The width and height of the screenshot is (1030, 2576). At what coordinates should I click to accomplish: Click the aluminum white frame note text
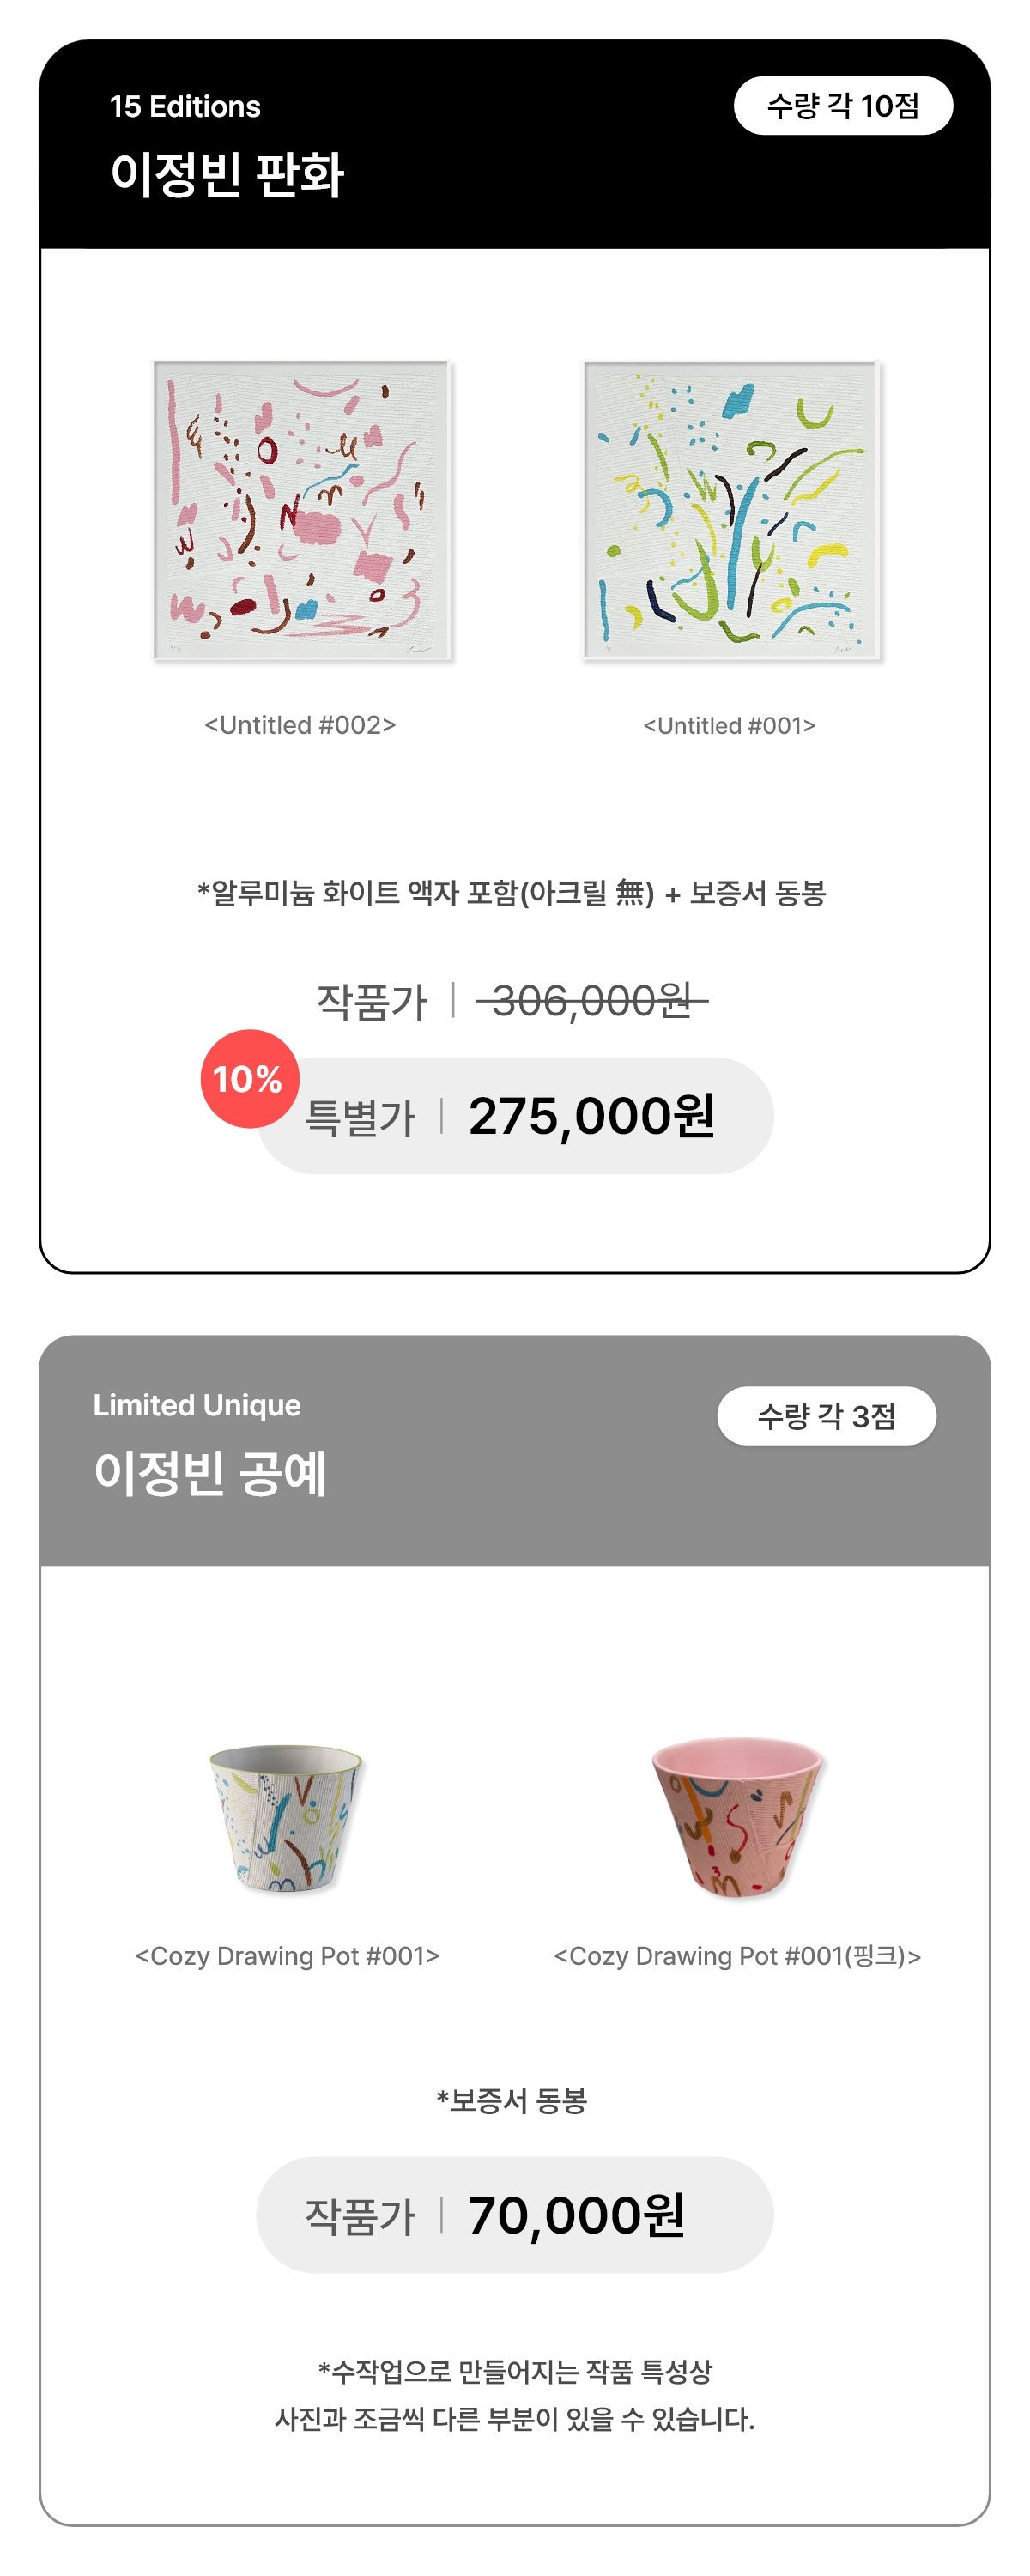[511, 893]
